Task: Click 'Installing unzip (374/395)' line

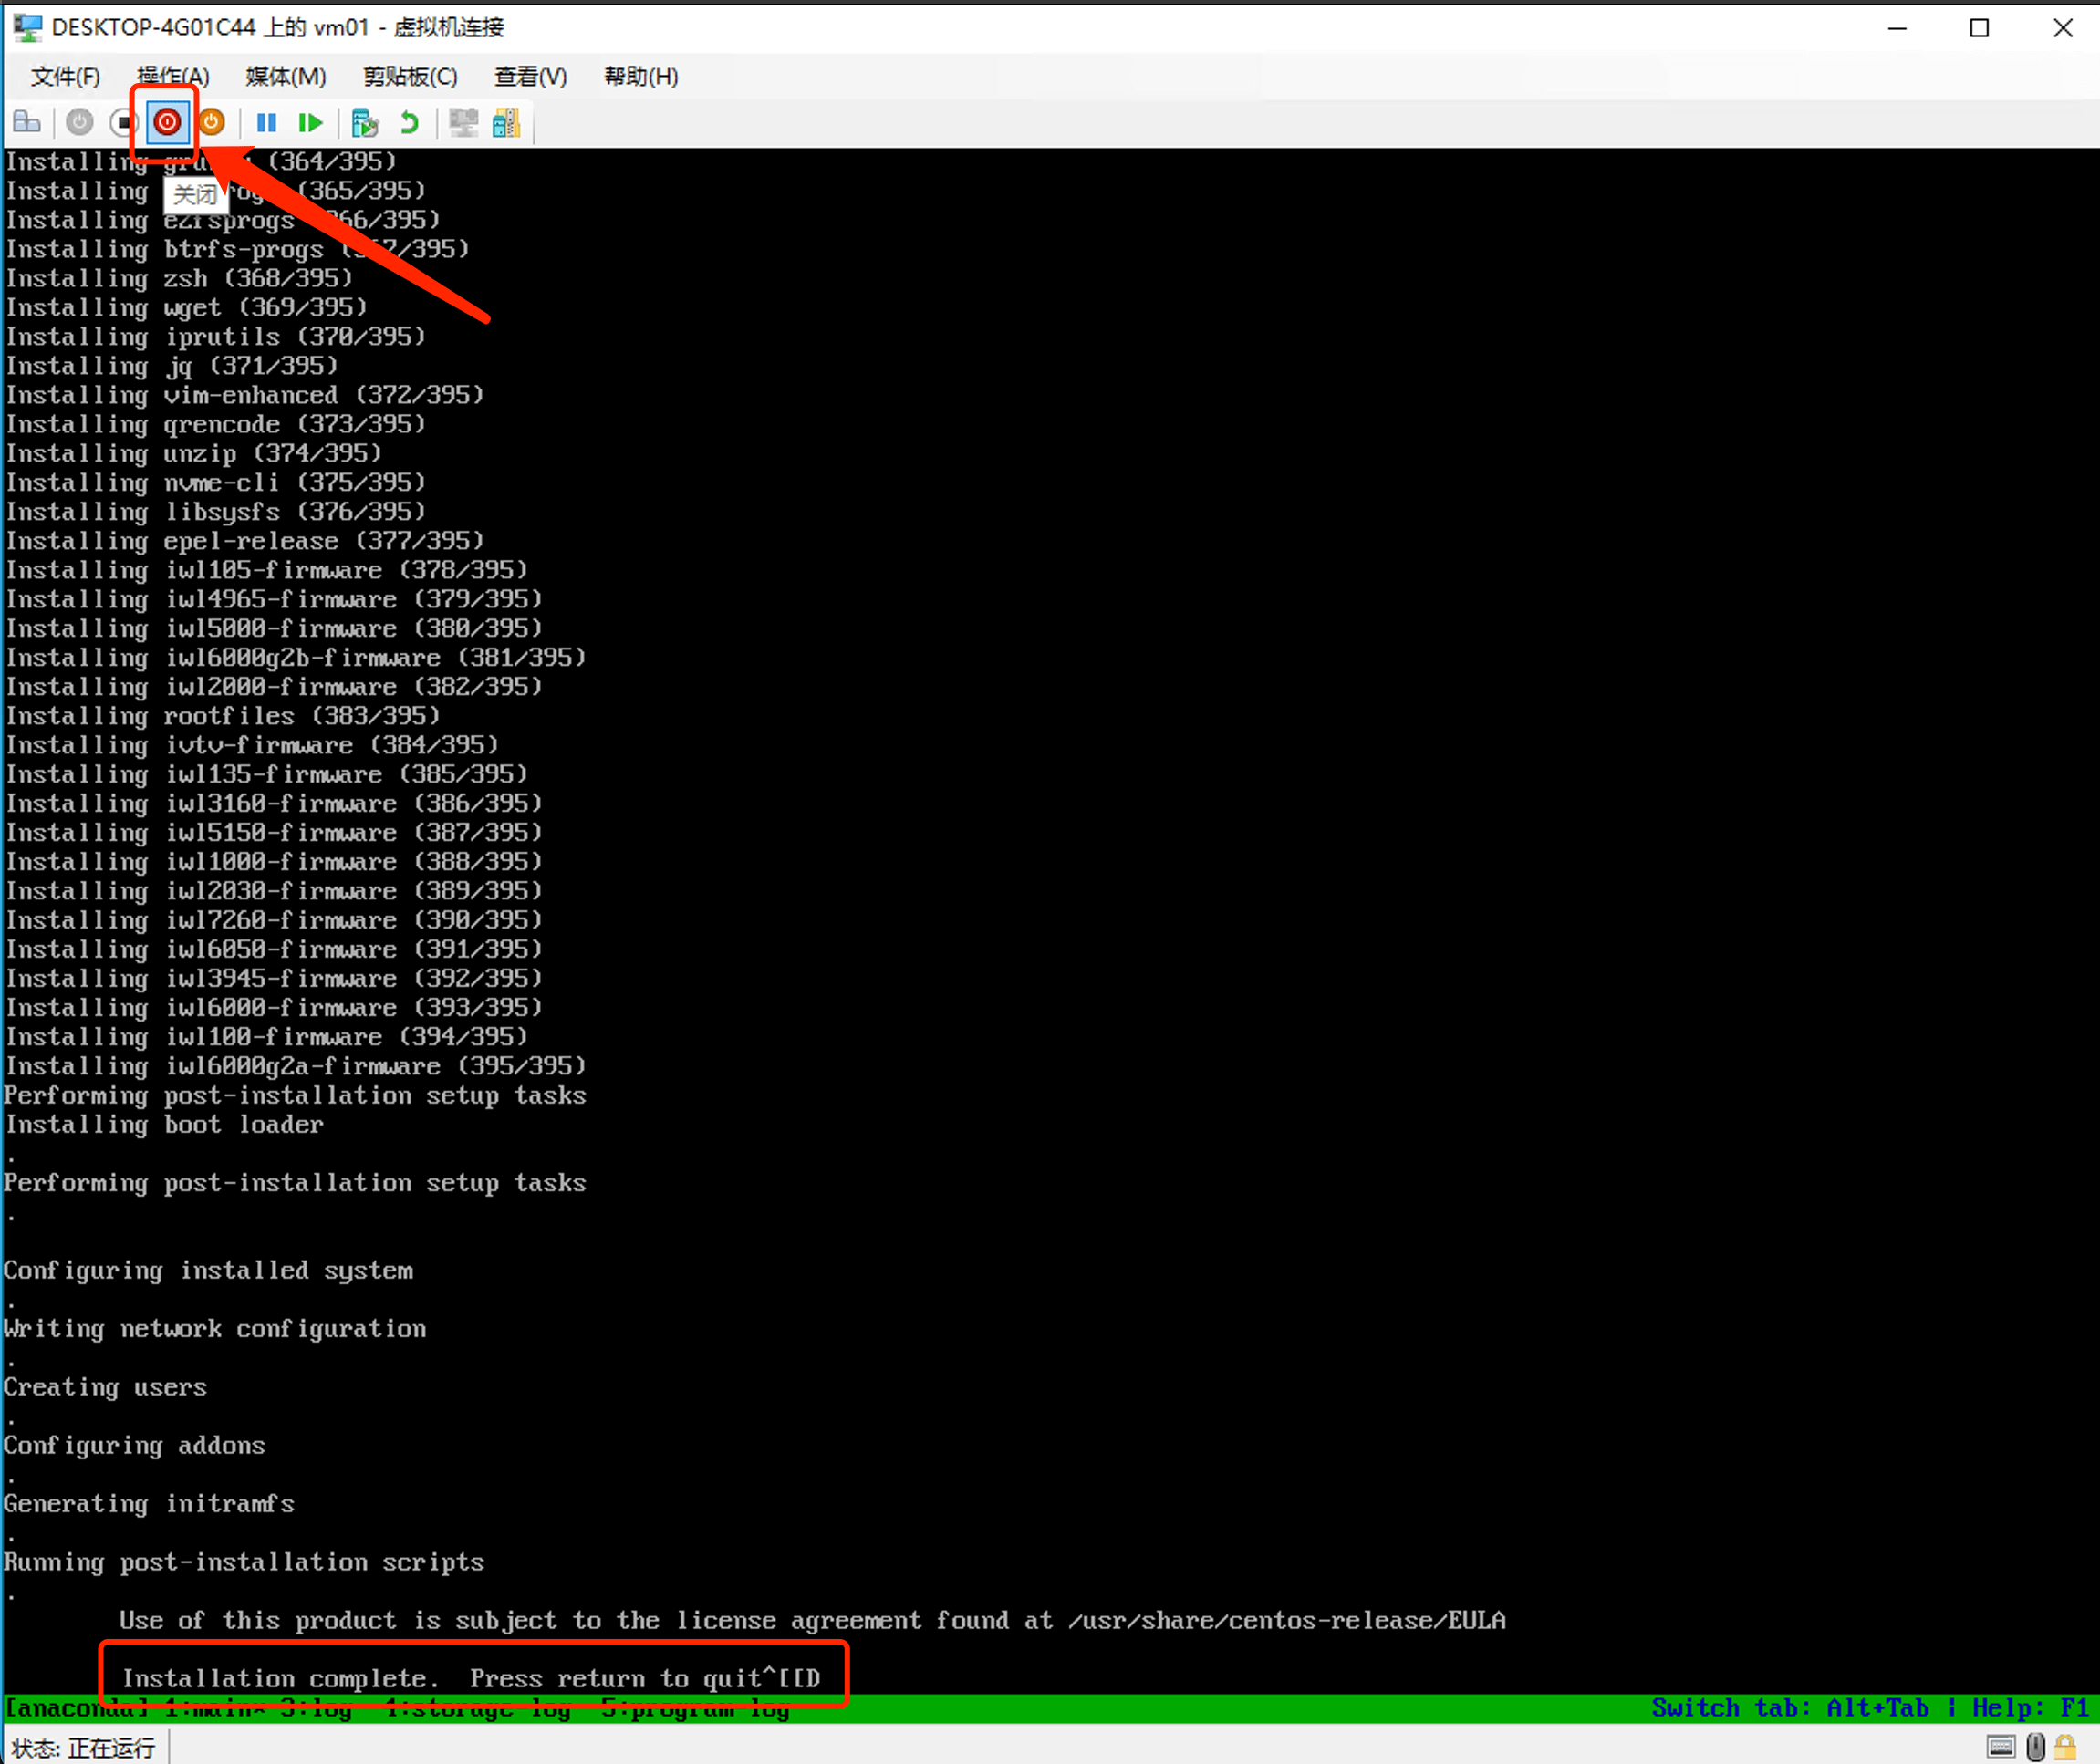Action: tap(193, 453)
